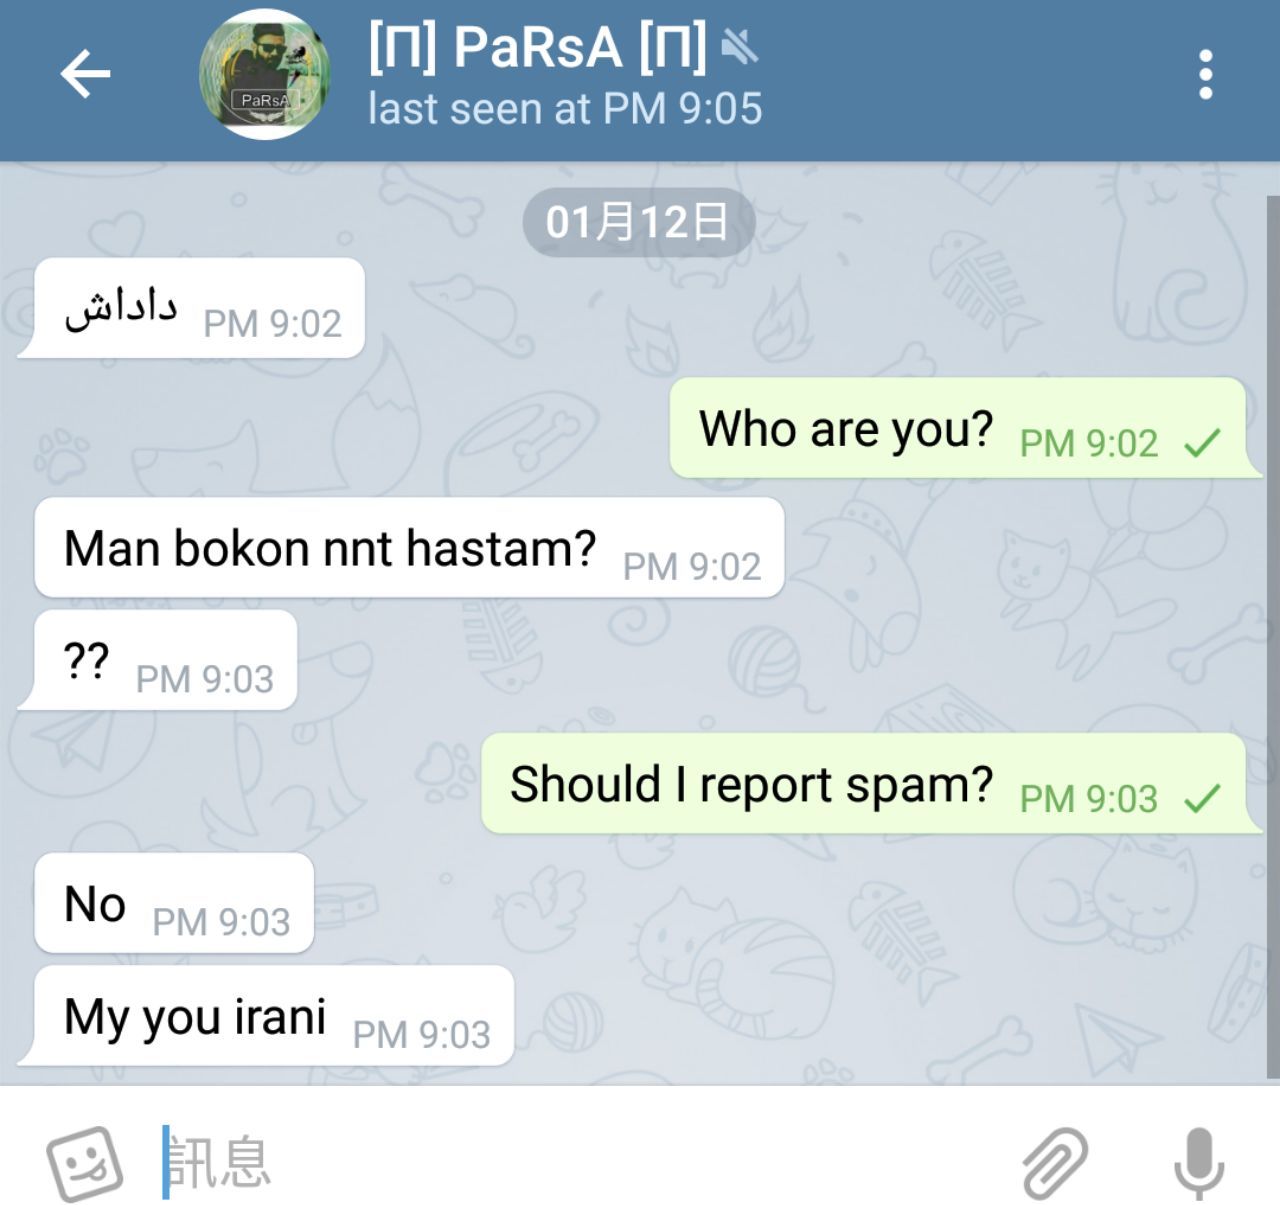The height and width of the screenshot is (1205, 1280).
Task: Open the PaRsA contact name header
Action: coord(537,47)
